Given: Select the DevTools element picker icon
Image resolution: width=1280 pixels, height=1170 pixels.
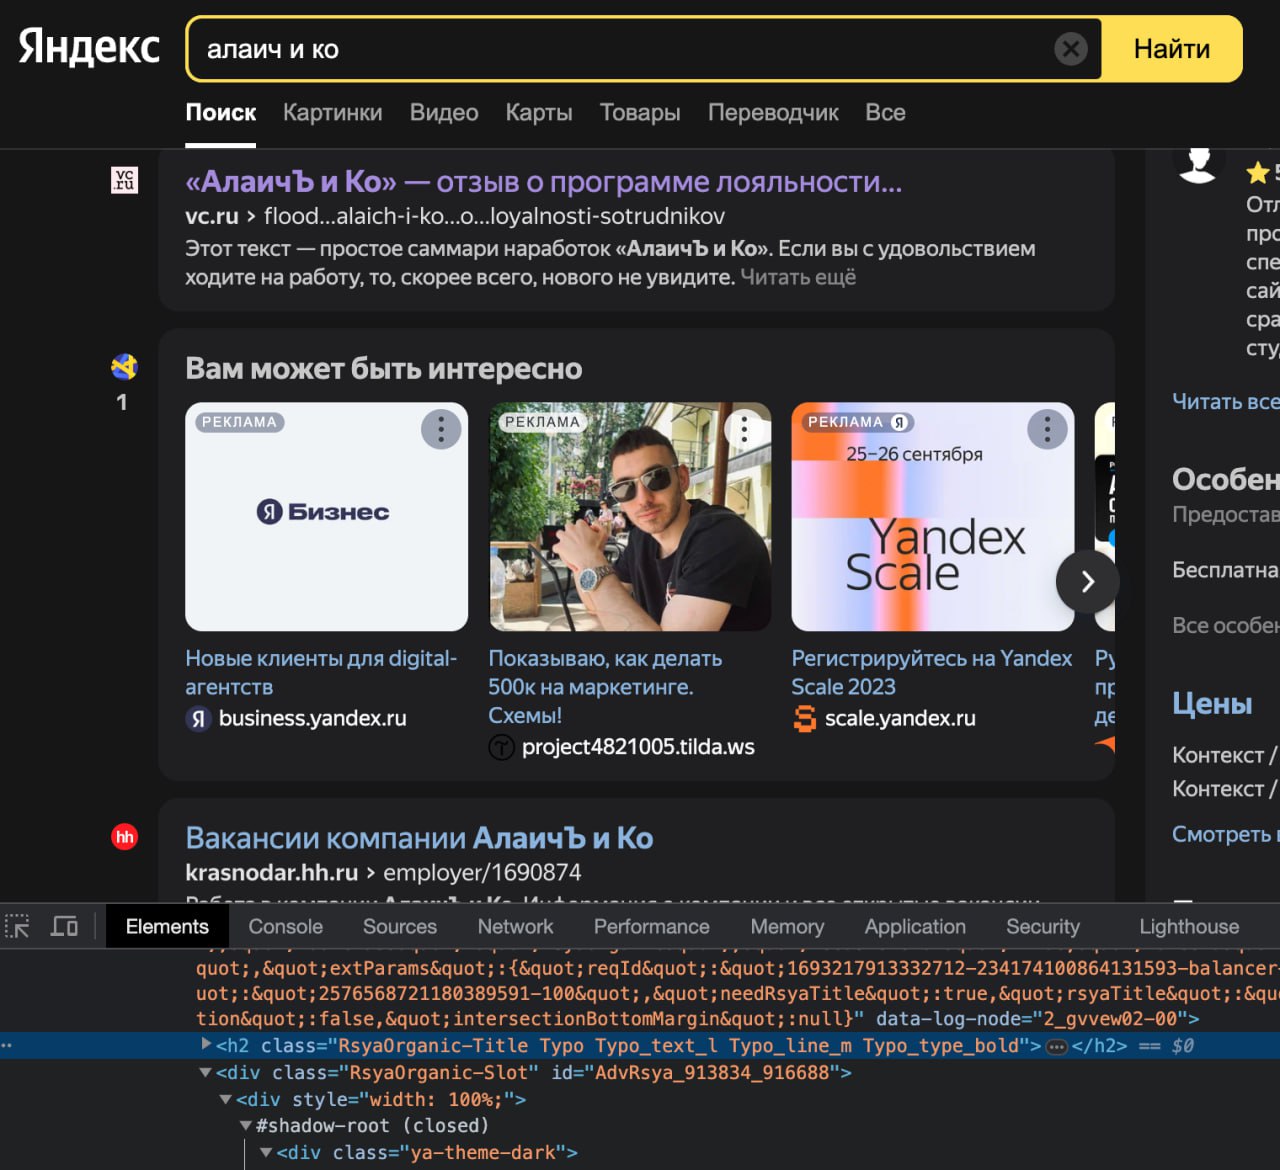Looking at the screenshot, I should (x=17, y=926).
